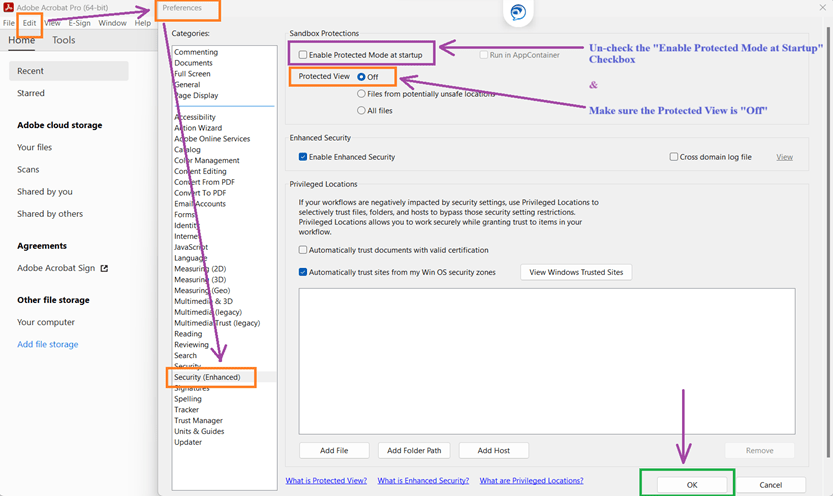Viewport: 833px width, 496px height.
Task: Select Tracker category
Action: (x=186, y=409)
